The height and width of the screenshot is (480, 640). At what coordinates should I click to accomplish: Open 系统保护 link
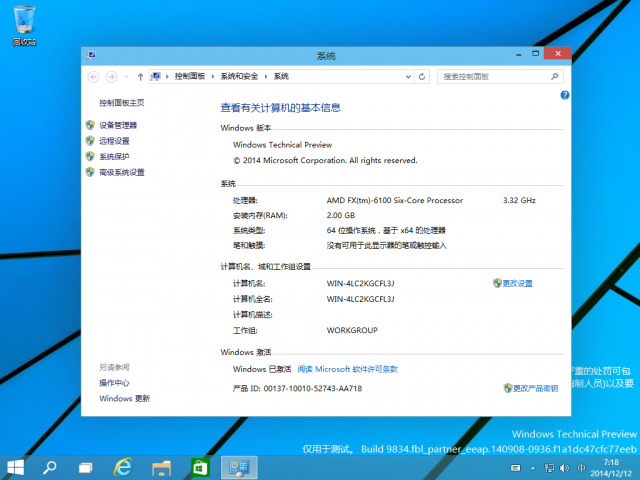(114, 156)
